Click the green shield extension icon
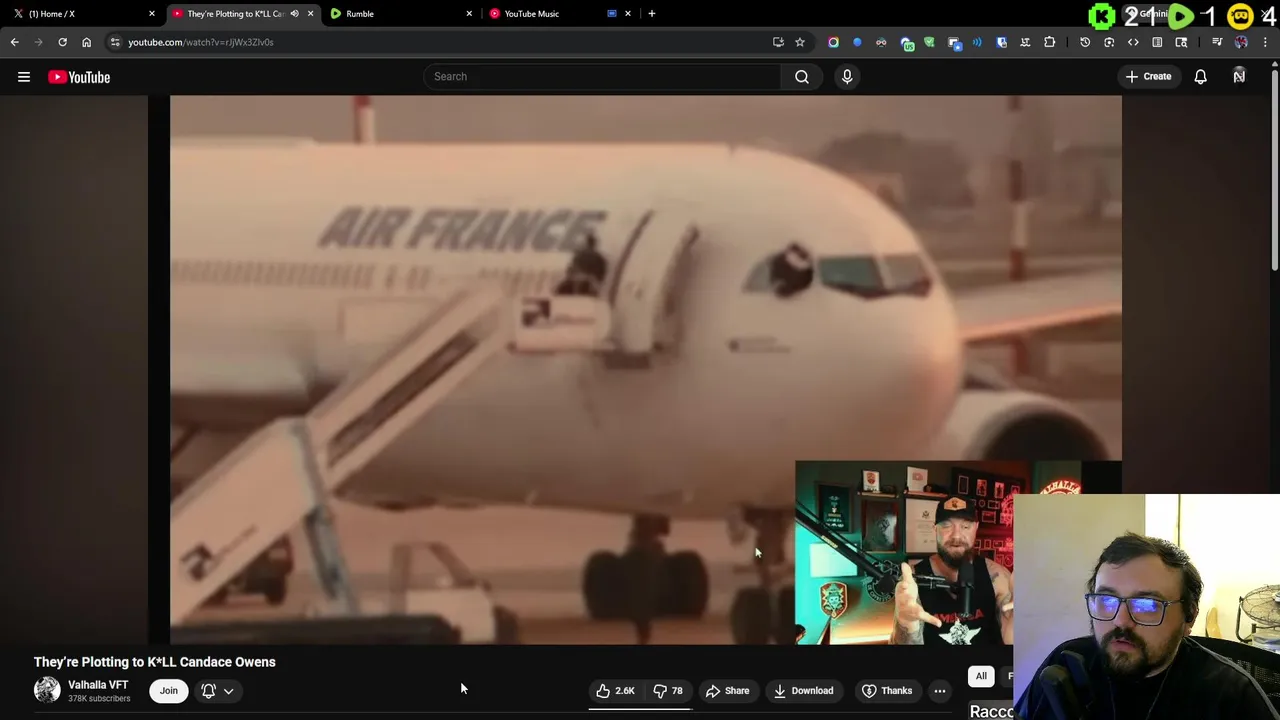1280x720 pixels. (929, 42)
